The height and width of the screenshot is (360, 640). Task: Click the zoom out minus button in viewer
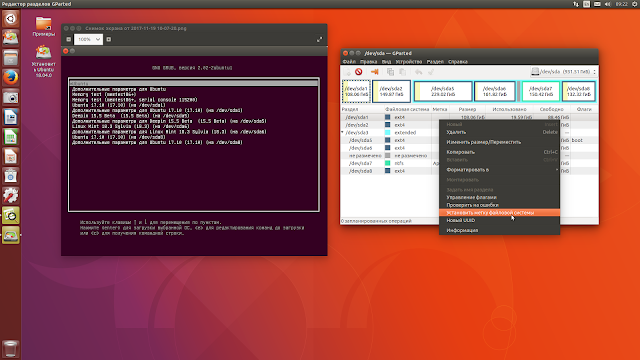point(69,40)
